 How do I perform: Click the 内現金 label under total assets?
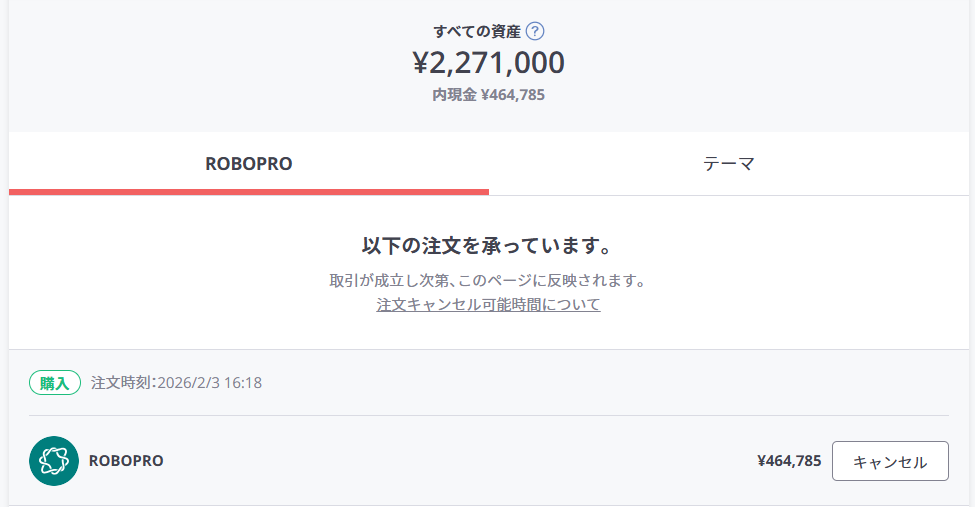(454, 95)
